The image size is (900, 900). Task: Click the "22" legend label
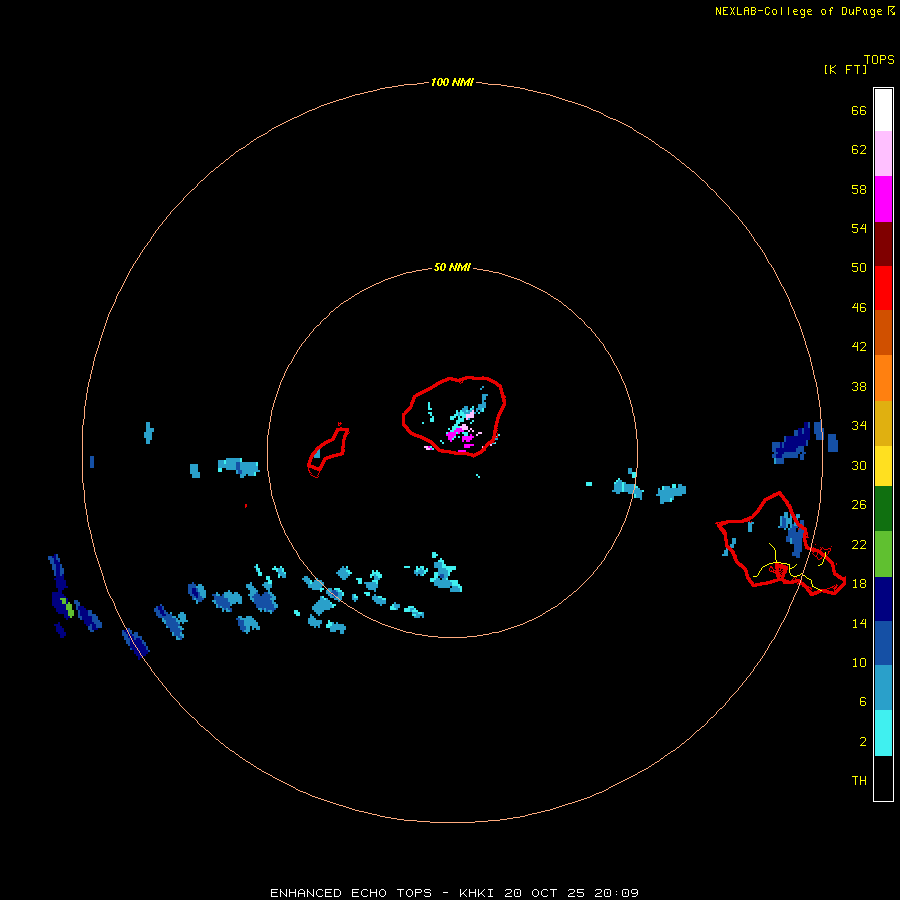(859, 544)
